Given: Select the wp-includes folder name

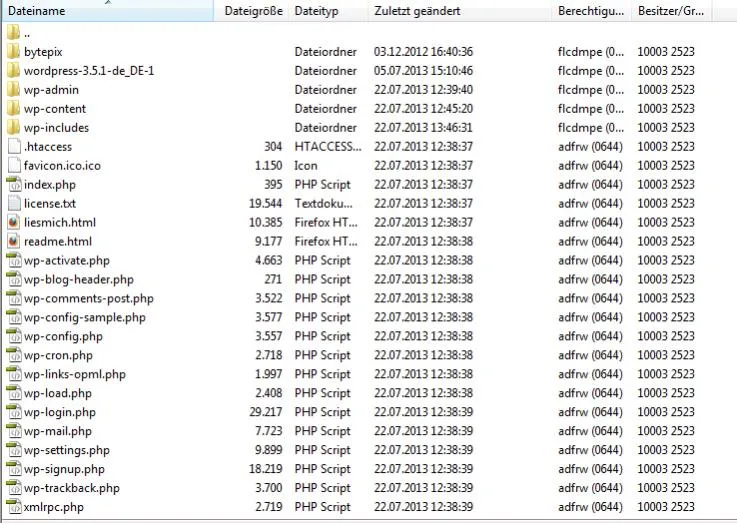Looking at the screenshot, I should click(56, 127).
